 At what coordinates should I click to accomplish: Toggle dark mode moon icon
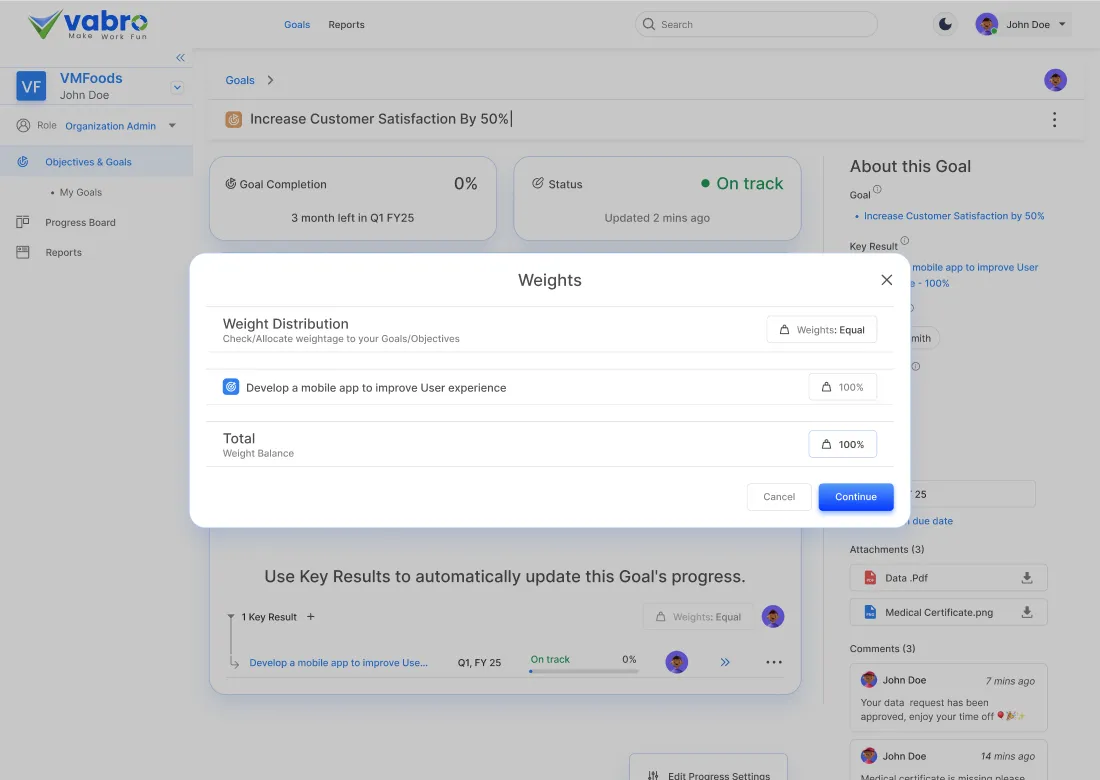coord(945,25)
